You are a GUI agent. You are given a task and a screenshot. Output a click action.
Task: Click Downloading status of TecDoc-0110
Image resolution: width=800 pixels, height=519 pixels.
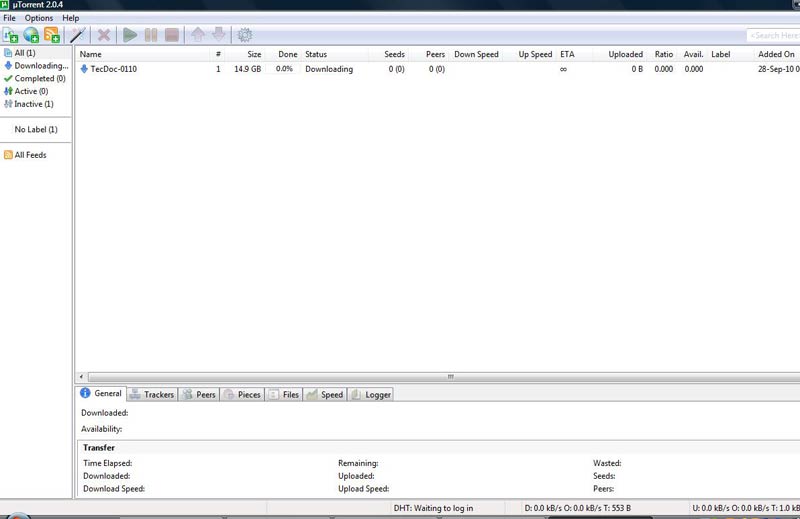[329, 69]
